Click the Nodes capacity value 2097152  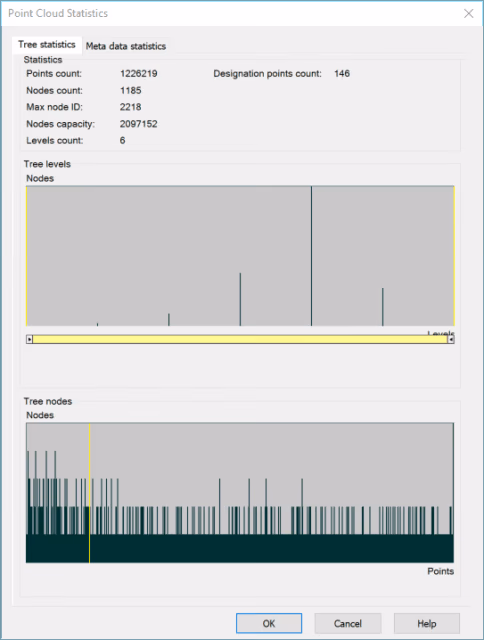click(x=139, y=124)
